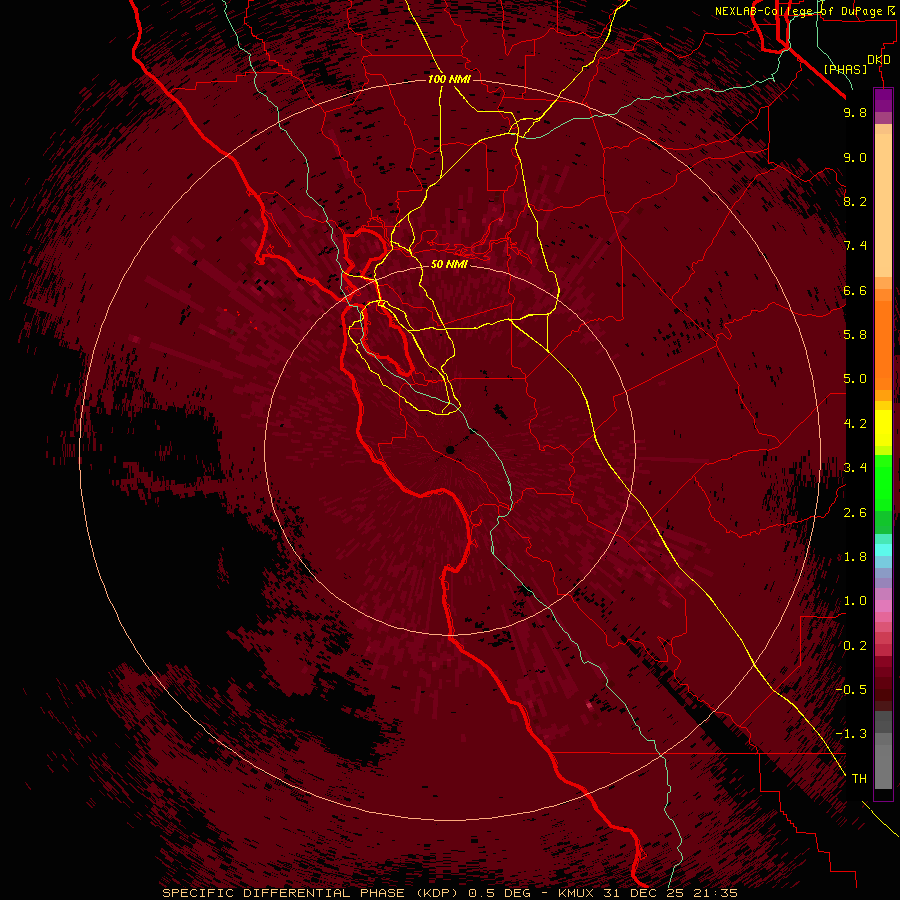Click the -0.5 value on the color scale

pos(851,690)
